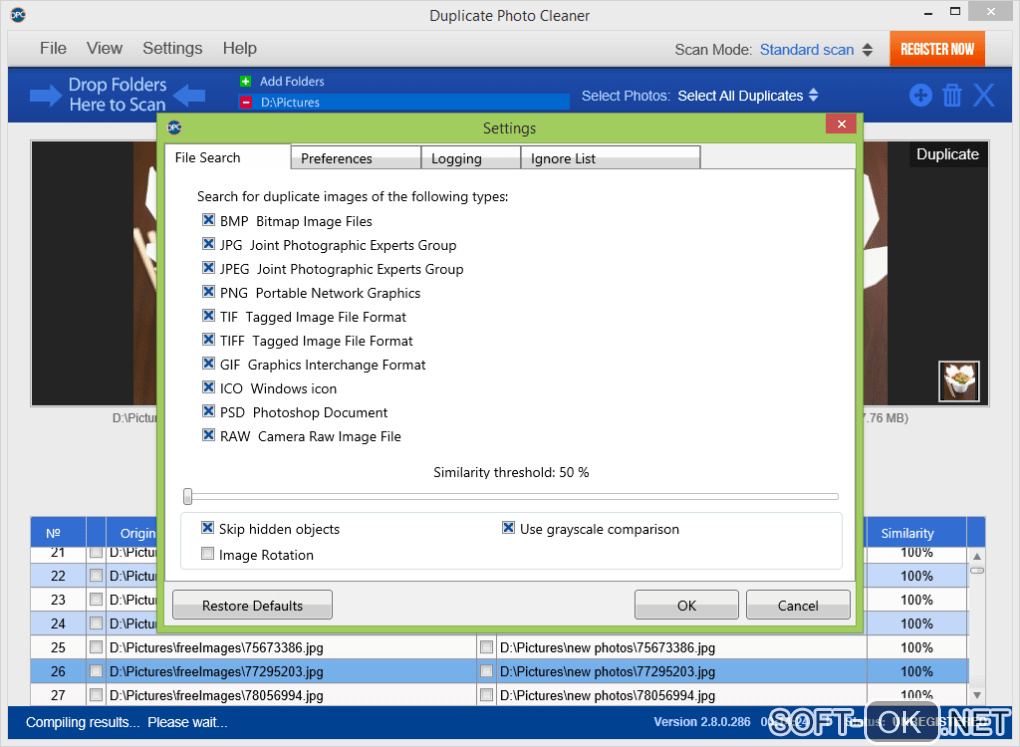Uncheck TIFF Tagged Image File Format
Screen dimensions: 1020x747
point(208,340)
